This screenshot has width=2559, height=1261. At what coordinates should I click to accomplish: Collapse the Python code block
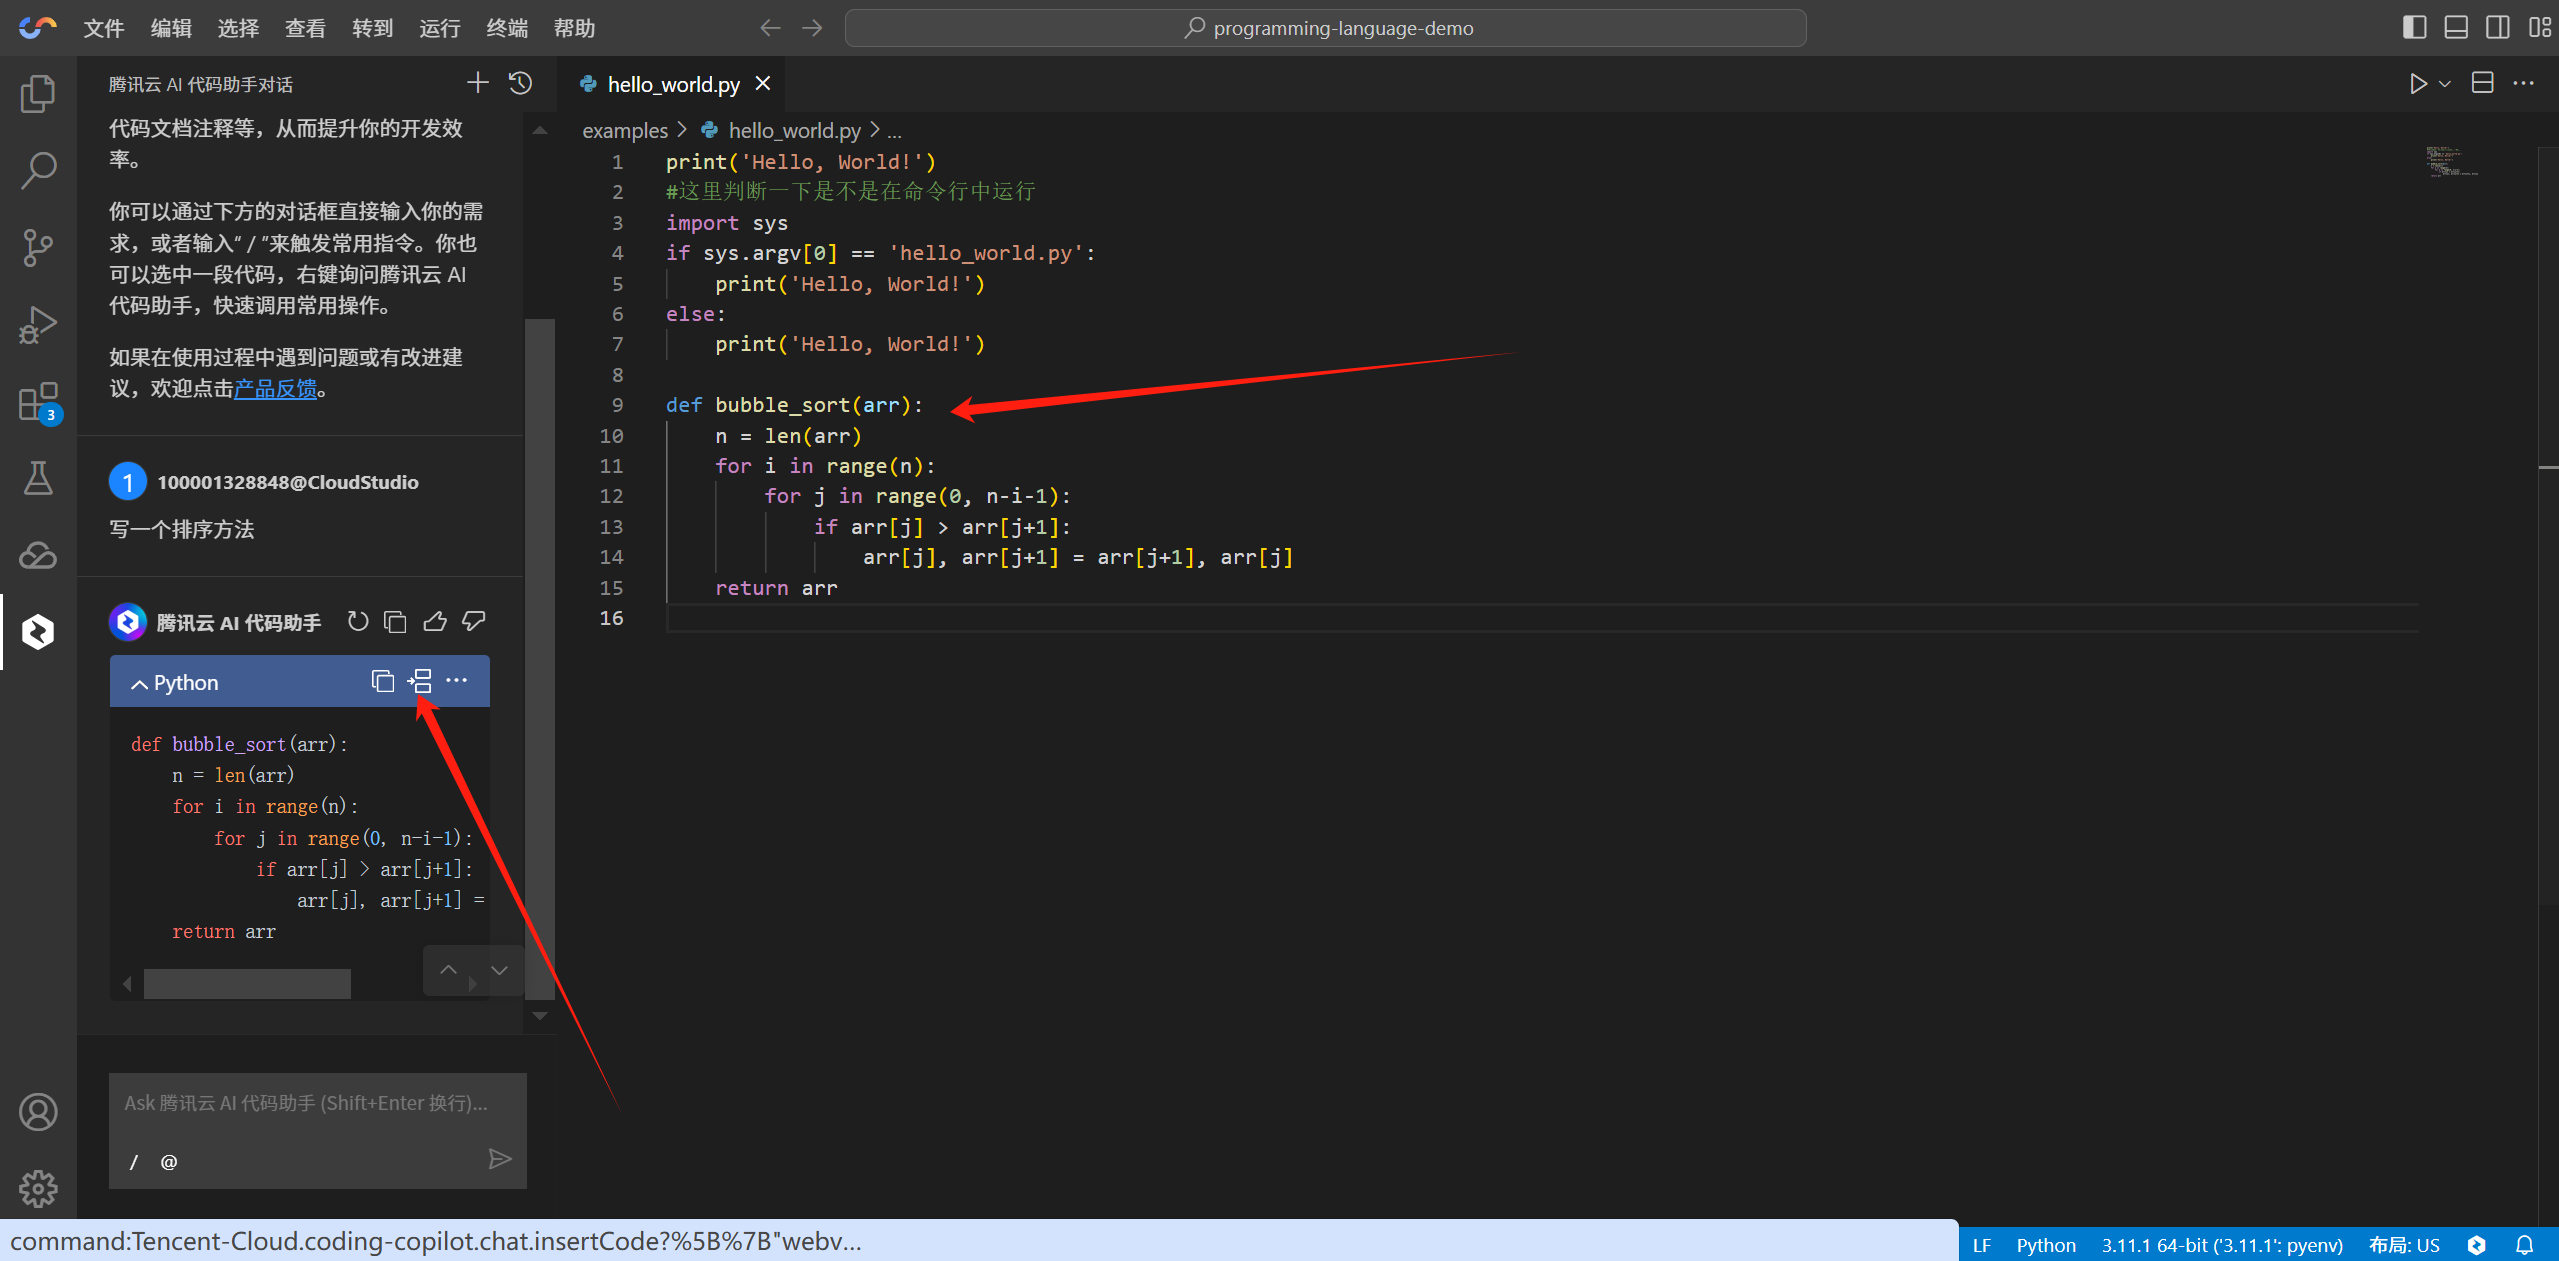[x=140, y=684]
